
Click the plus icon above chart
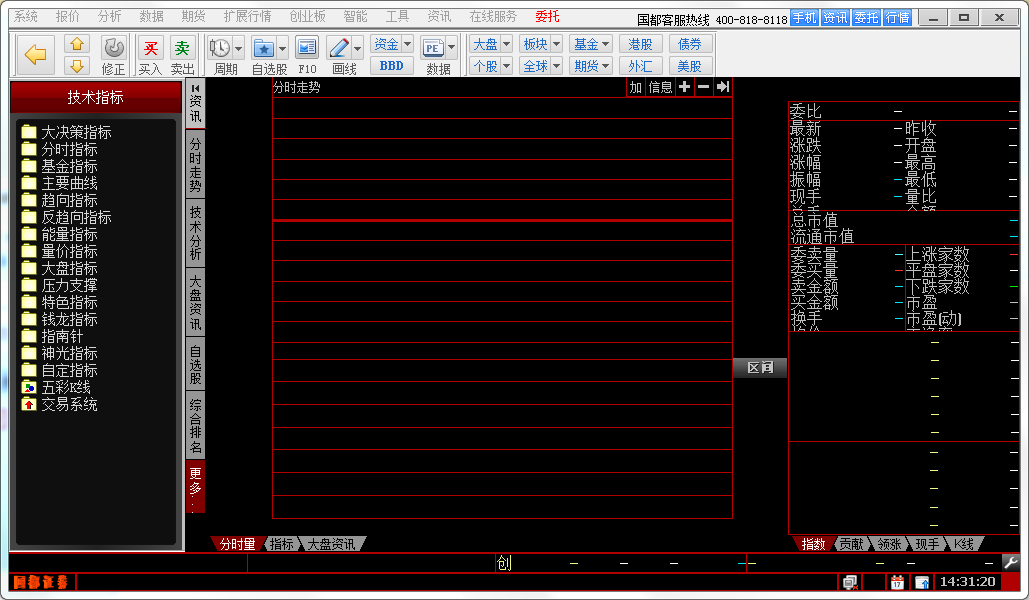pyautogui.click(x=684, y=87)
